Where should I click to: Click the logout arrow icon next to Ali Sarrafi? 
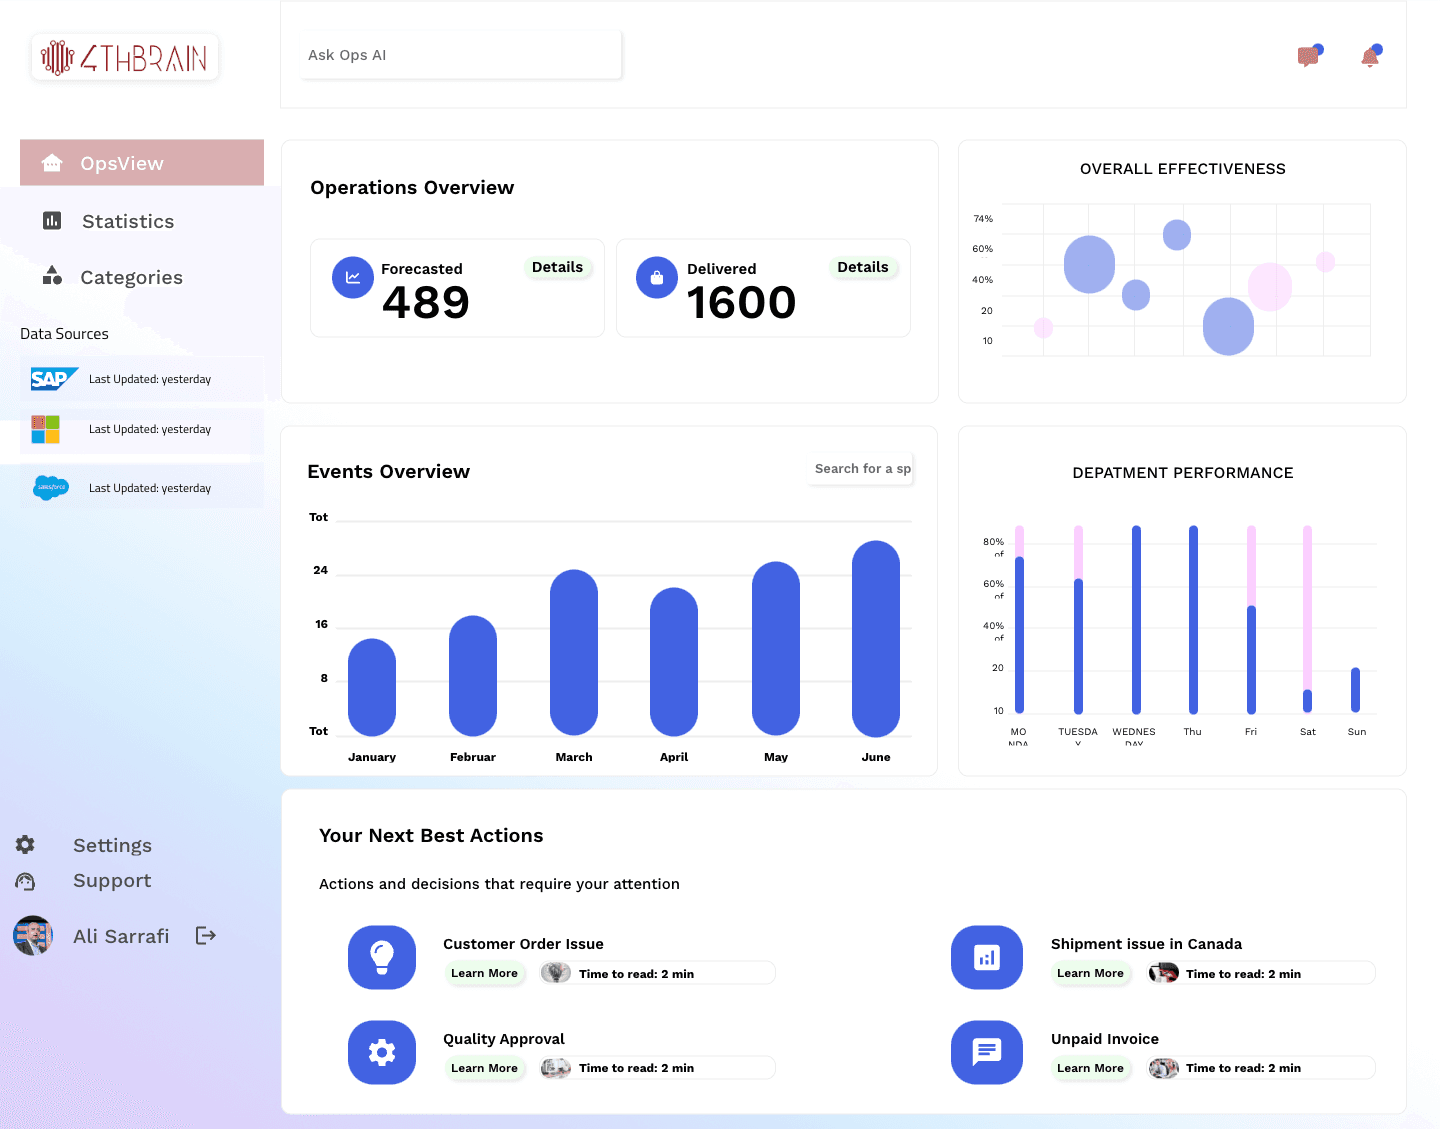click(206, 936)
